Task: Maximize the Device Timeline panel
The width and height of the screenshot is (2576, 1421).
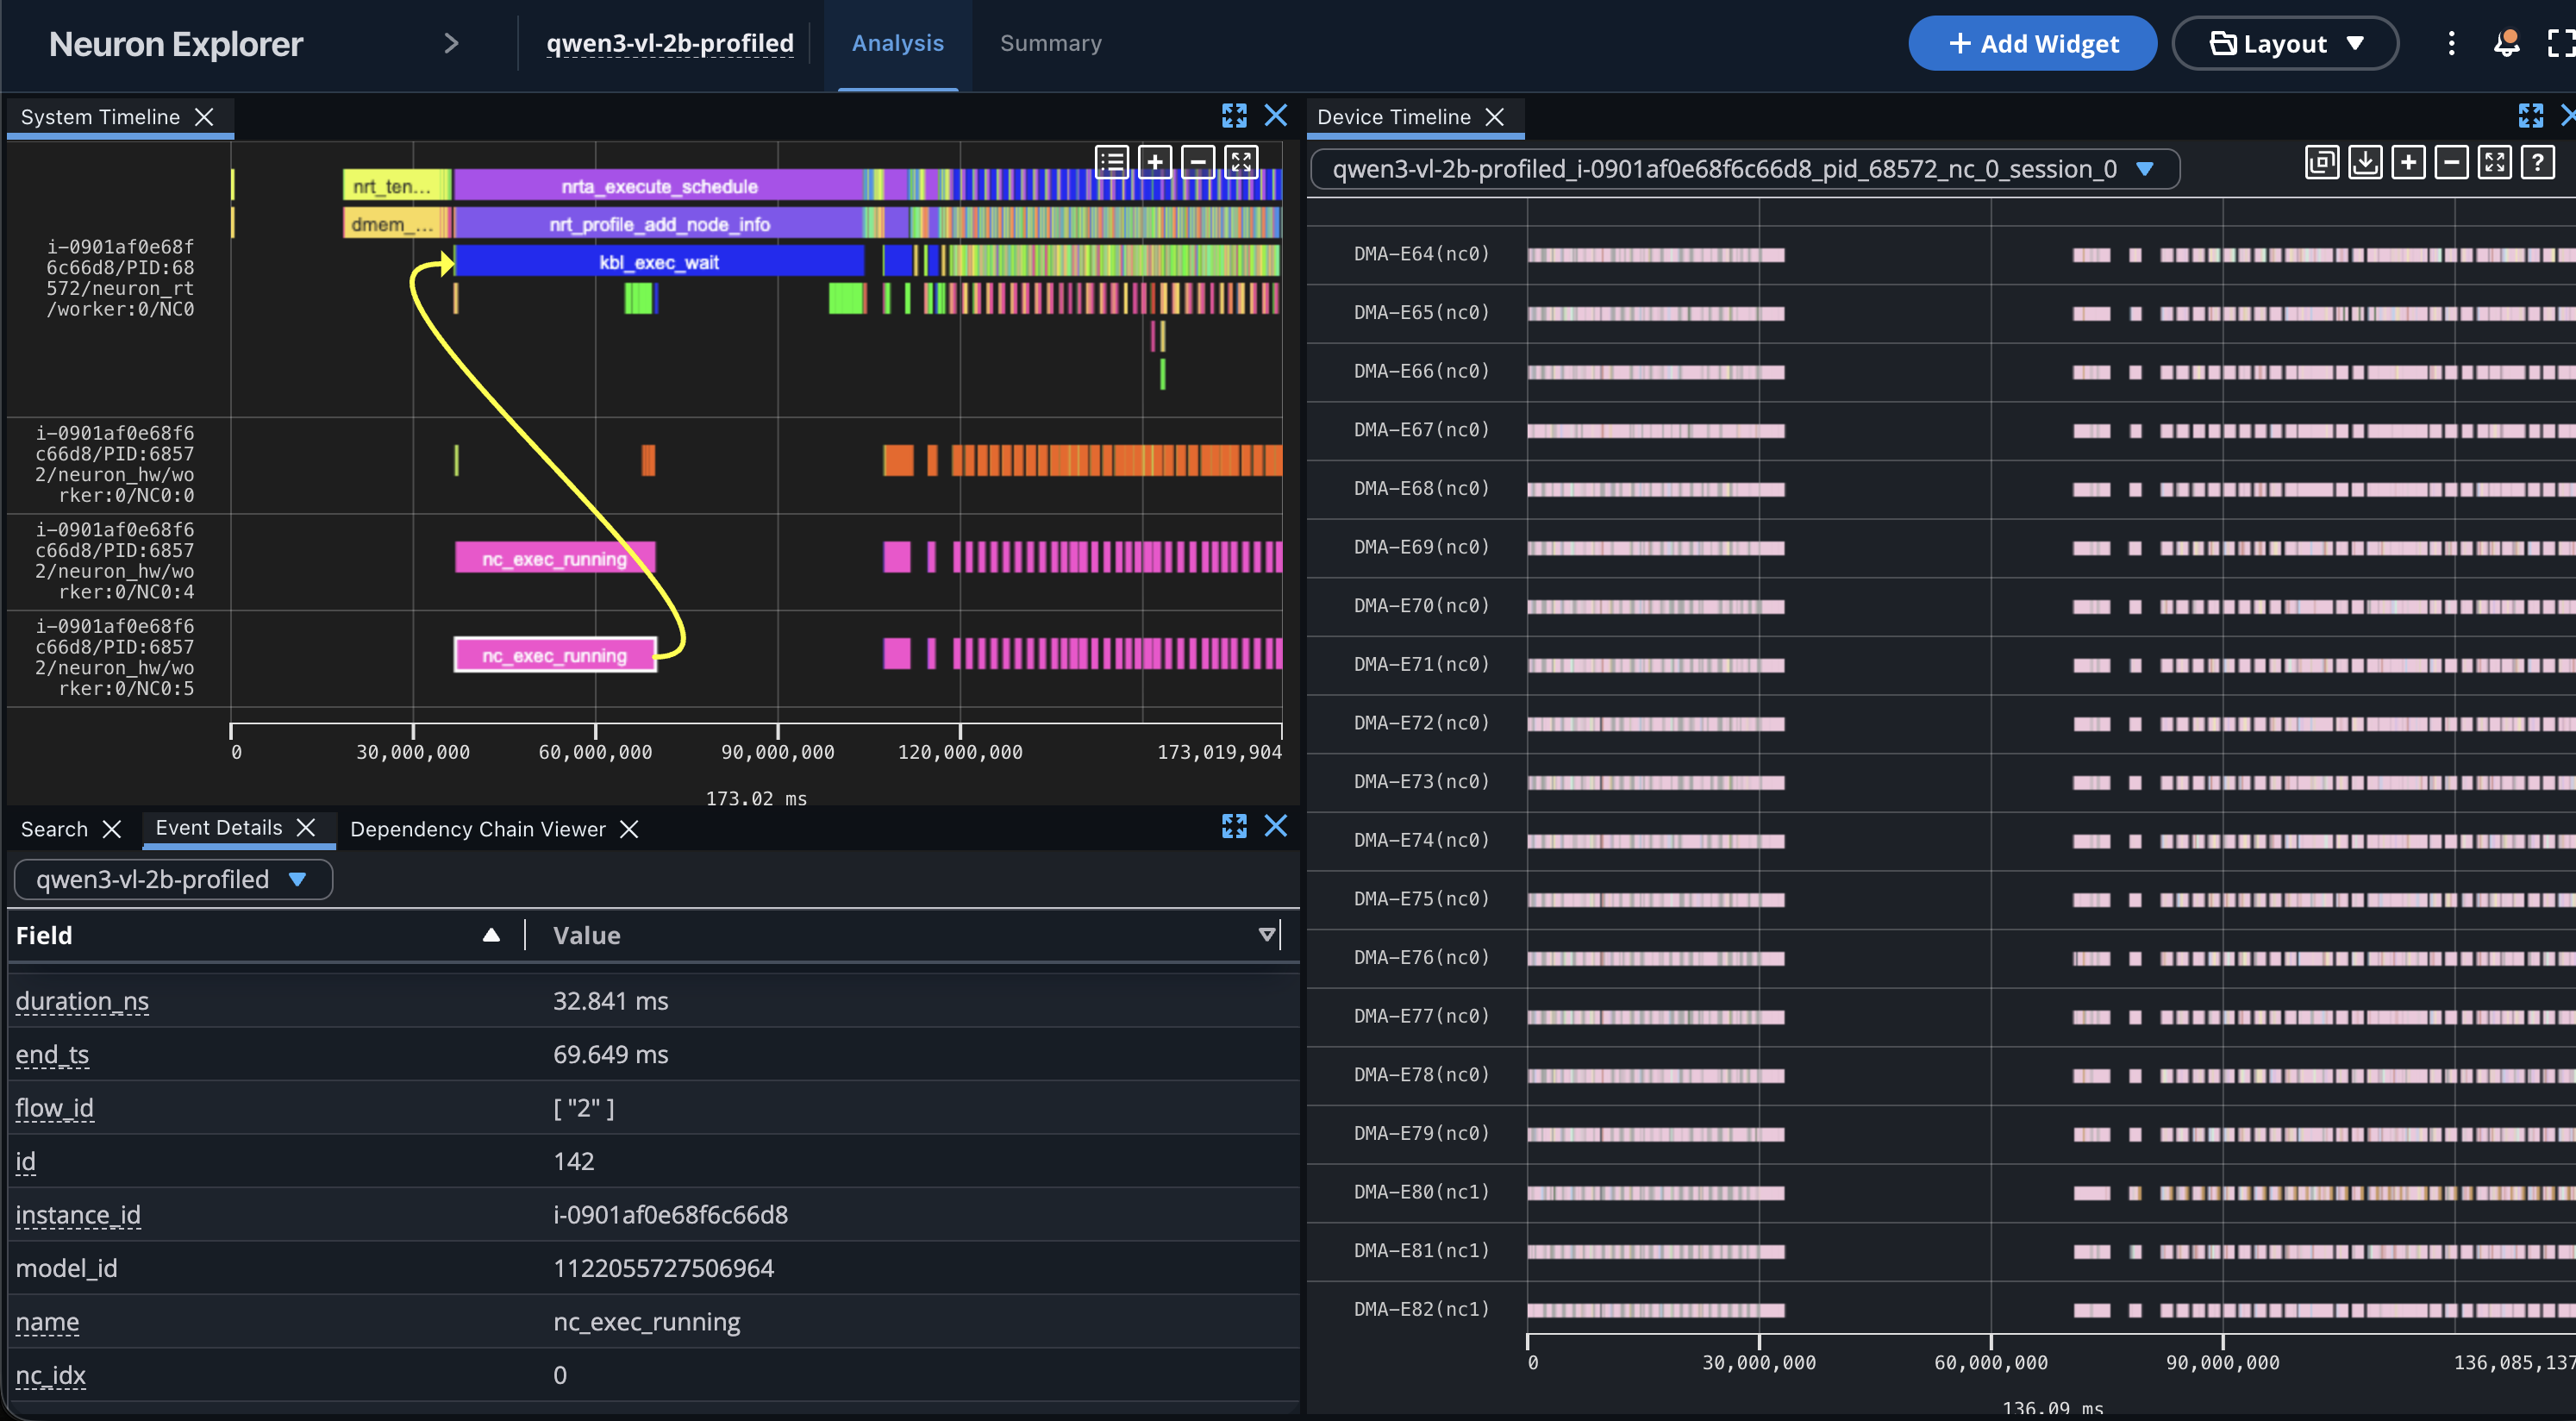Action: pyautogui.click(x=2531, y=116)
